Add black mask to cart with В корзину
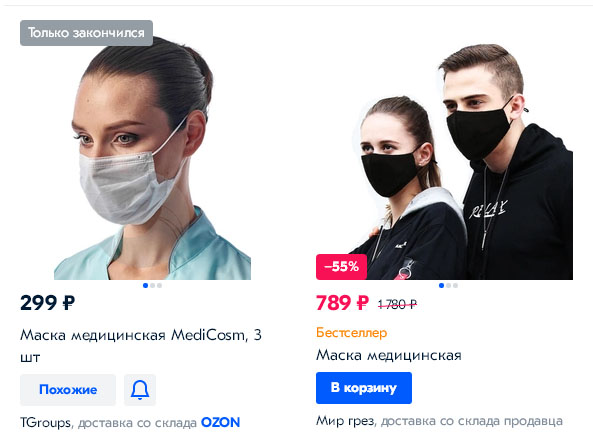This screenshot has height=437, width=593. [x=364, y=388]
